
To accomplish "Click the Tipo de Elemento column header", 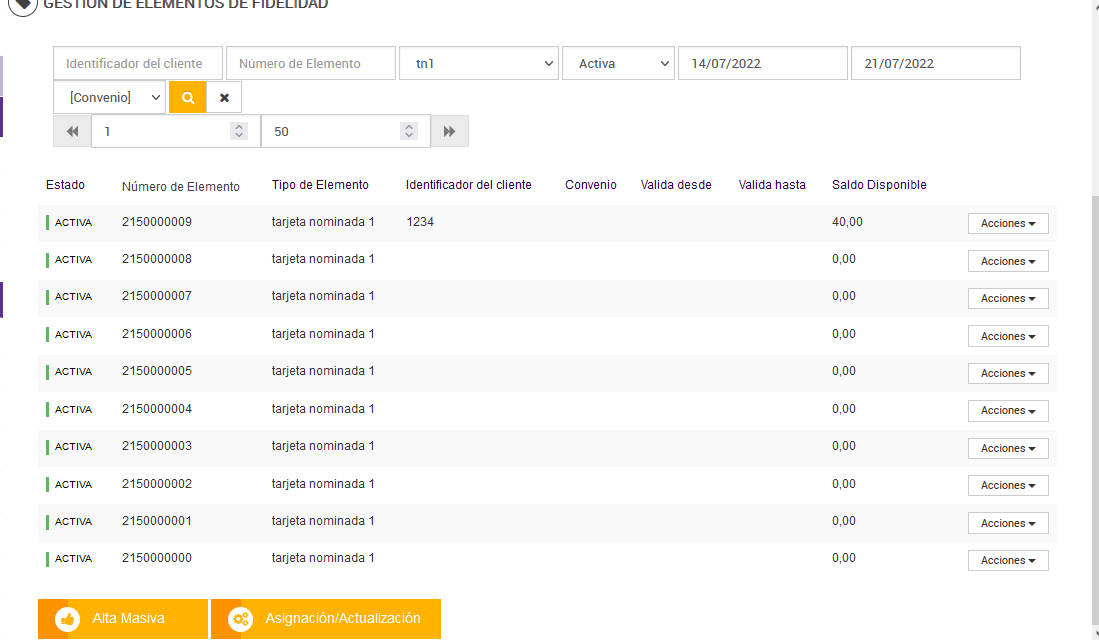I will [x=320, y=185].
